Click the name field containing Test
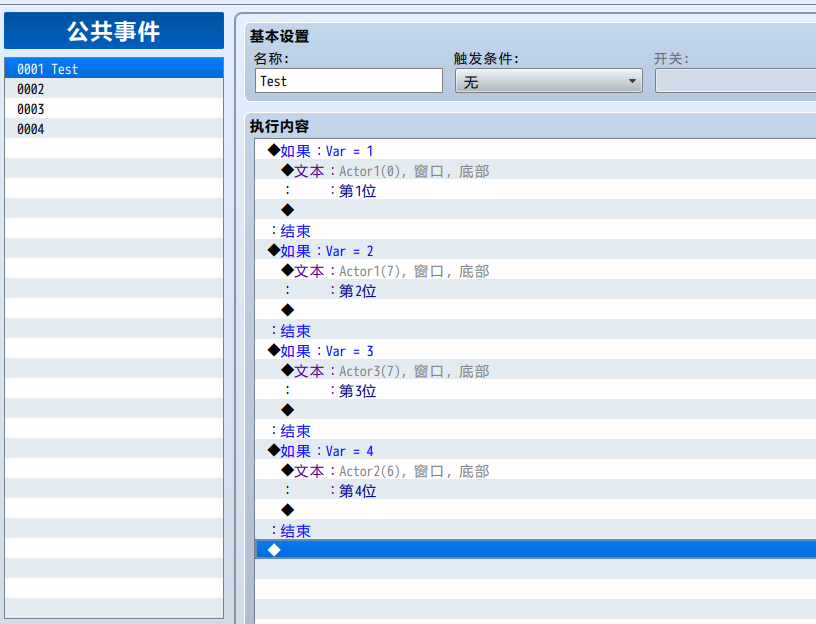The height and width of the screenshot is (624, 816). pyautogui.click(x=349, y=81)
